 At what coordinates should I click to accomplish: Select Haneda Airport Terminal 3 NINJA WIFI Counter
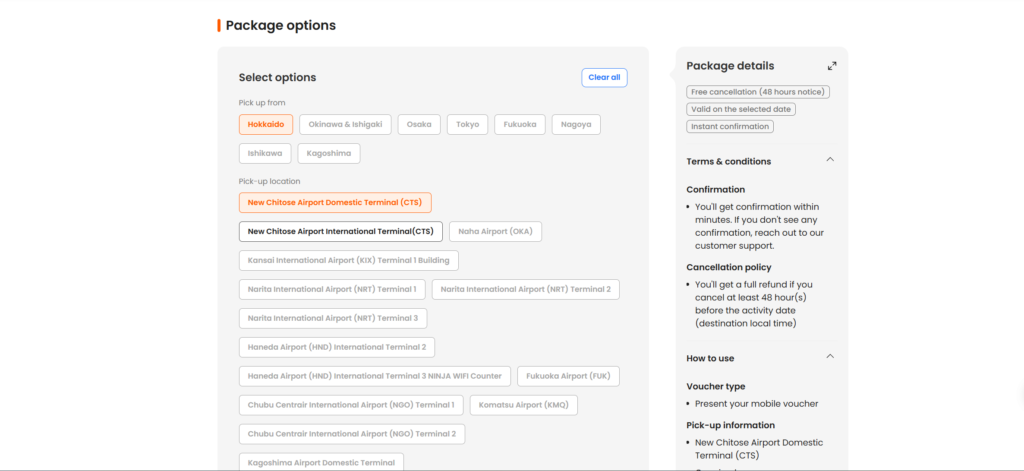coord(375,377)
